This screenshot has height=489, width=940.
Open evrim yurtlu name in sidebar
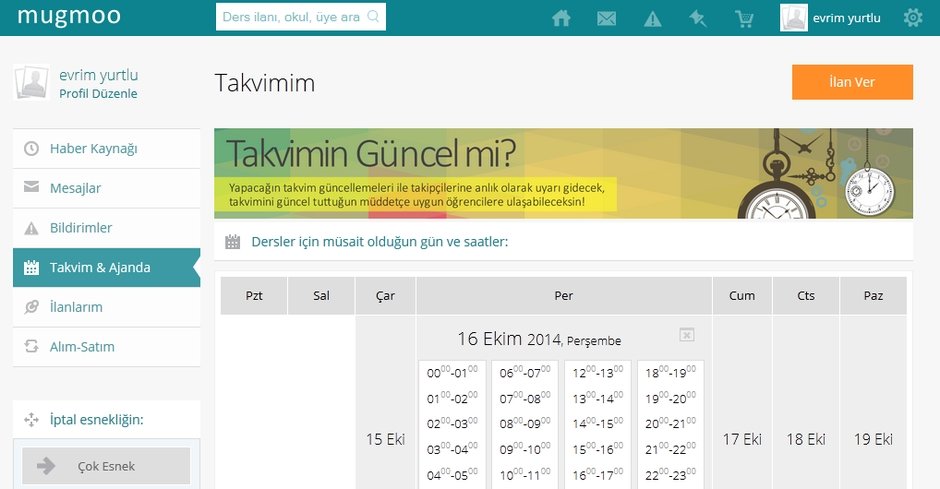(x=98, y=75)
